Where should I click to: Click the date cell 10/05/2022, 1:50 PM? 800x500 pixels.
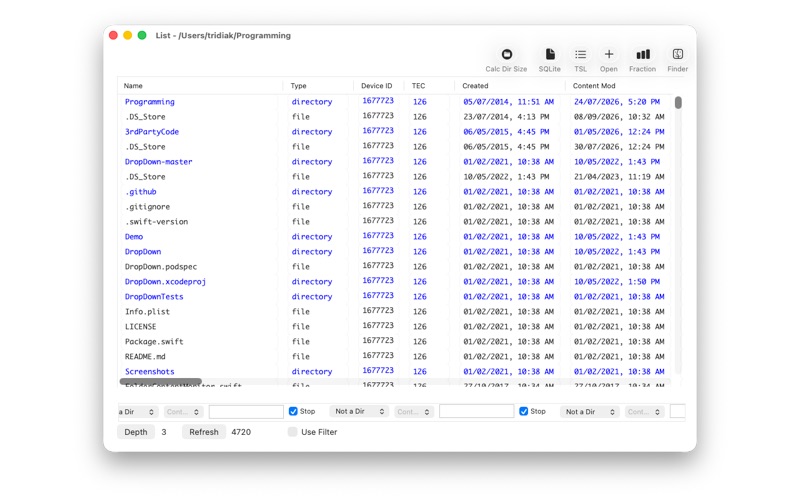pos(617,282)
